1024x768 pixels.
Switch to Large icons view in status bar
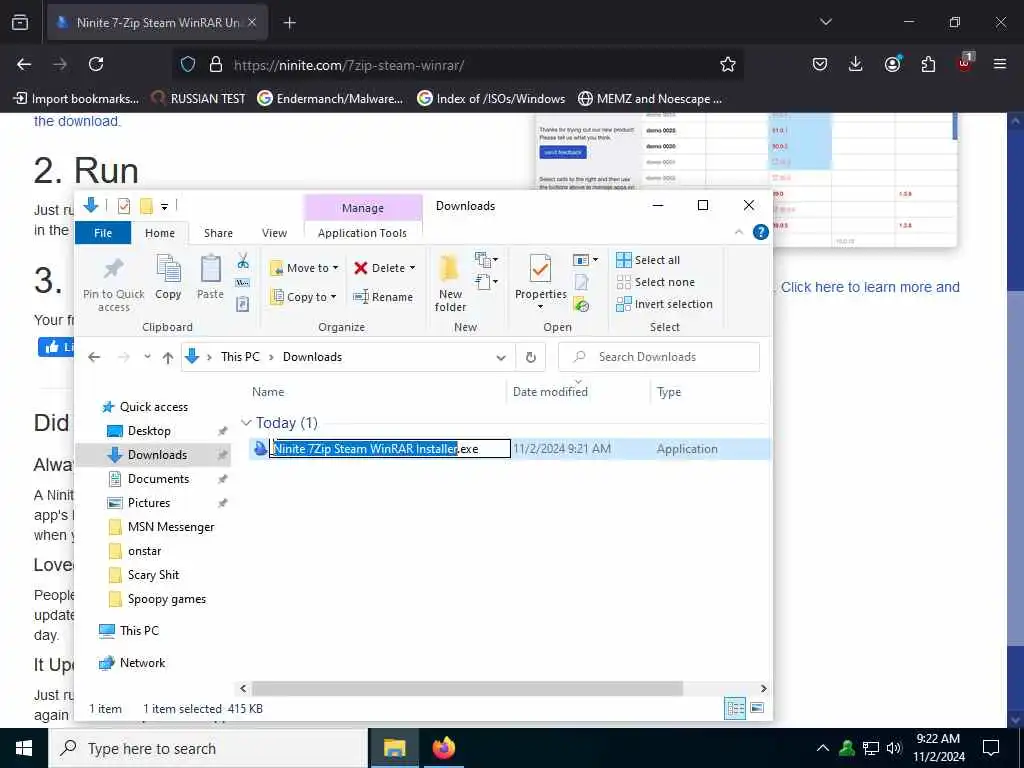tap(757, 709)
